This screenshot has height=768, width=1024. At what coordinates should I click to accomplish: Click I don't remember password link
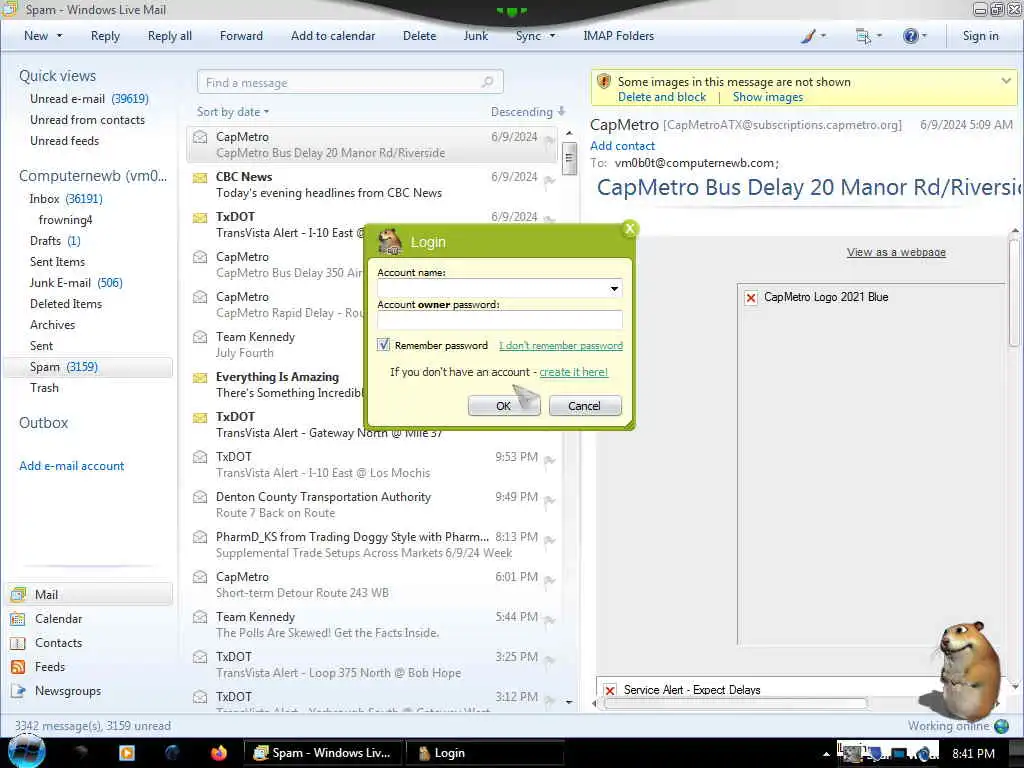point(561,345)
